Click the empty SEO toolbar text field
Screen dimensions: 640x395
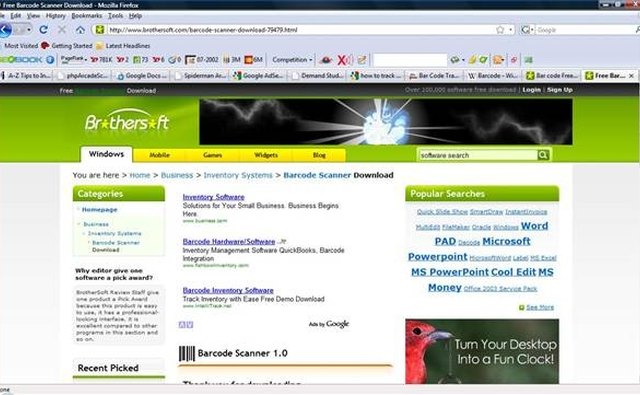pyautogui.click(x=410, y=60)
